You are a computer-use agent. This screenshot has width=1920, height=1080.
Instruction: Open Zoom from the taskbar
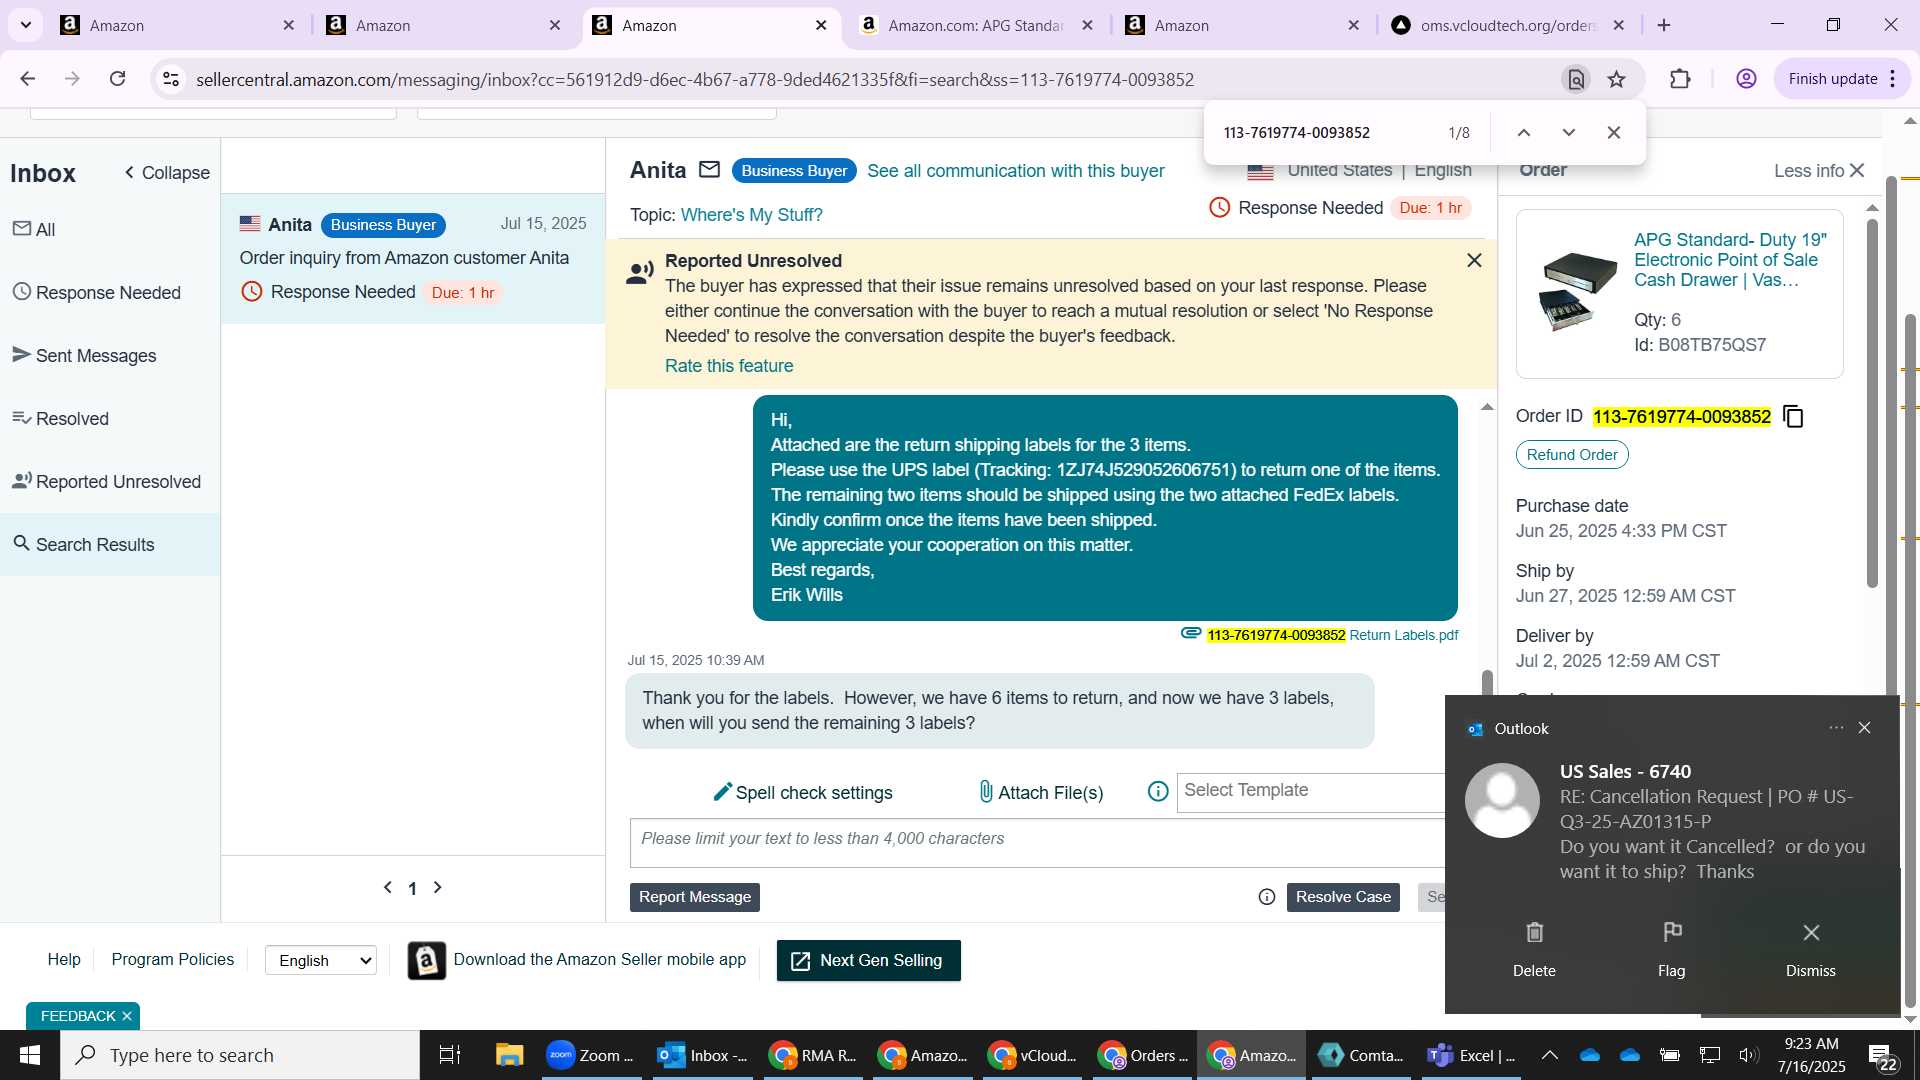point(591,1055)
